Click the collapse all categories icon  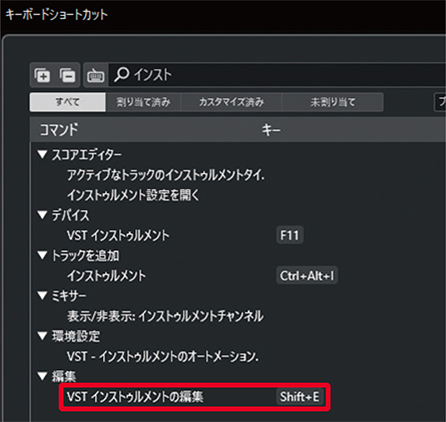[x=68, y=75]
